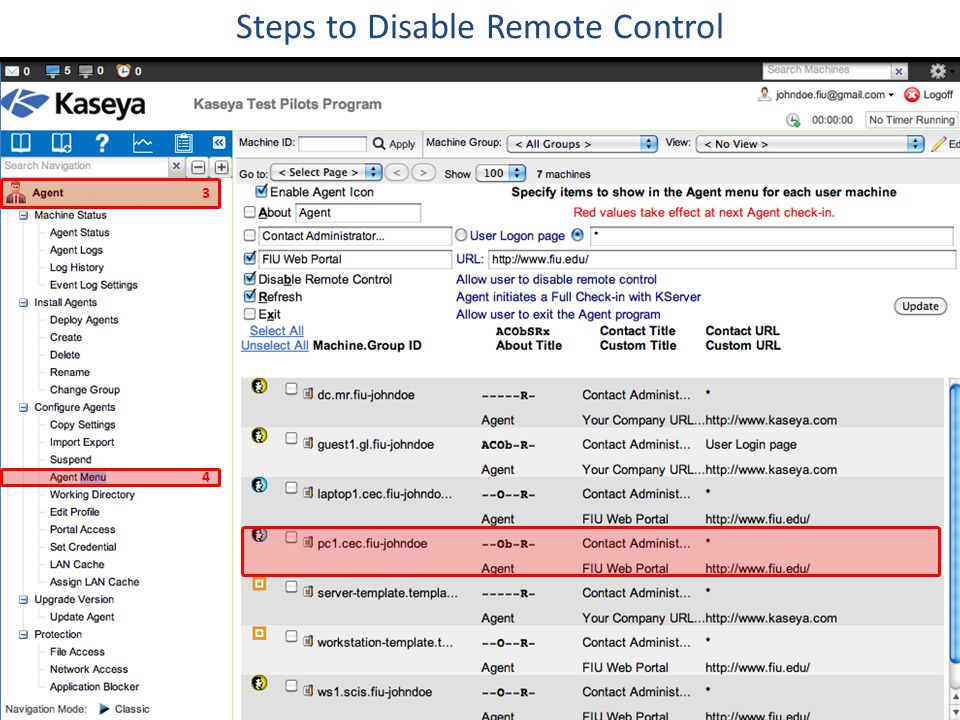Select checkbox for pc1.cec.fiu-johndoe row
This screenshot has height=720, width=960.
(291, 537)
